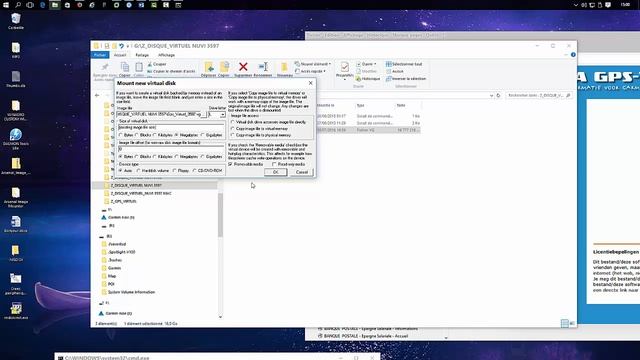Switch to the Affichage ribbon tab
640x360 pixels.
pos(167,55)
